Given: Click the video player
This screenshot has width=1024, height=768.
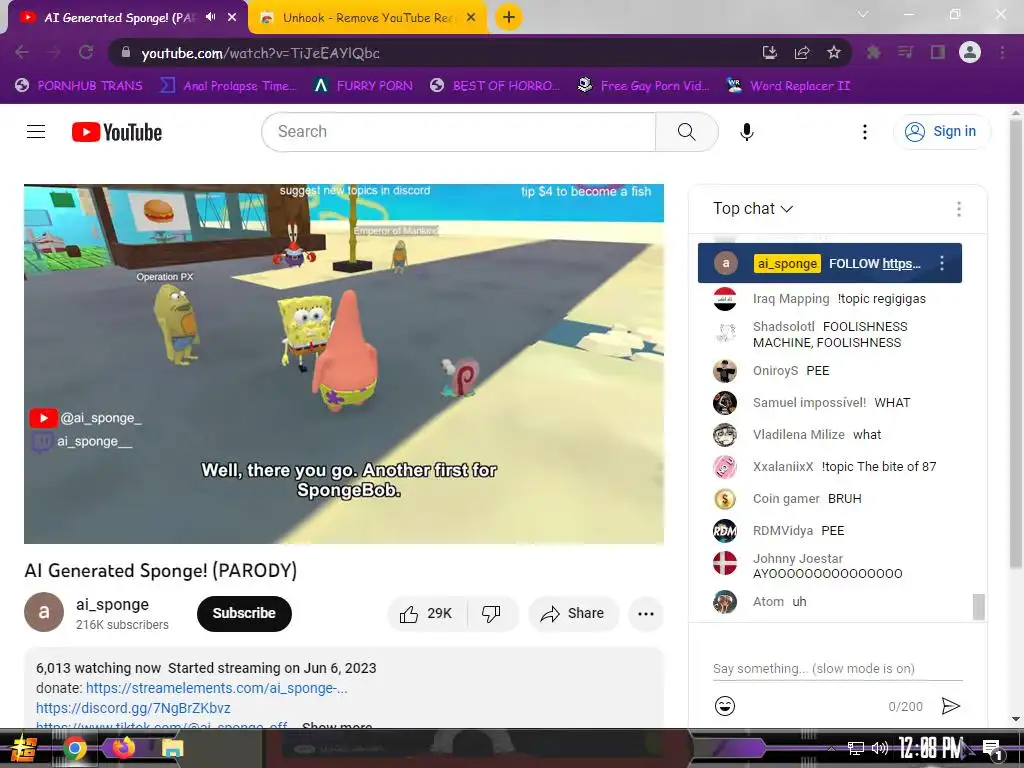Looking at the screenshot, I should (344, 364).
